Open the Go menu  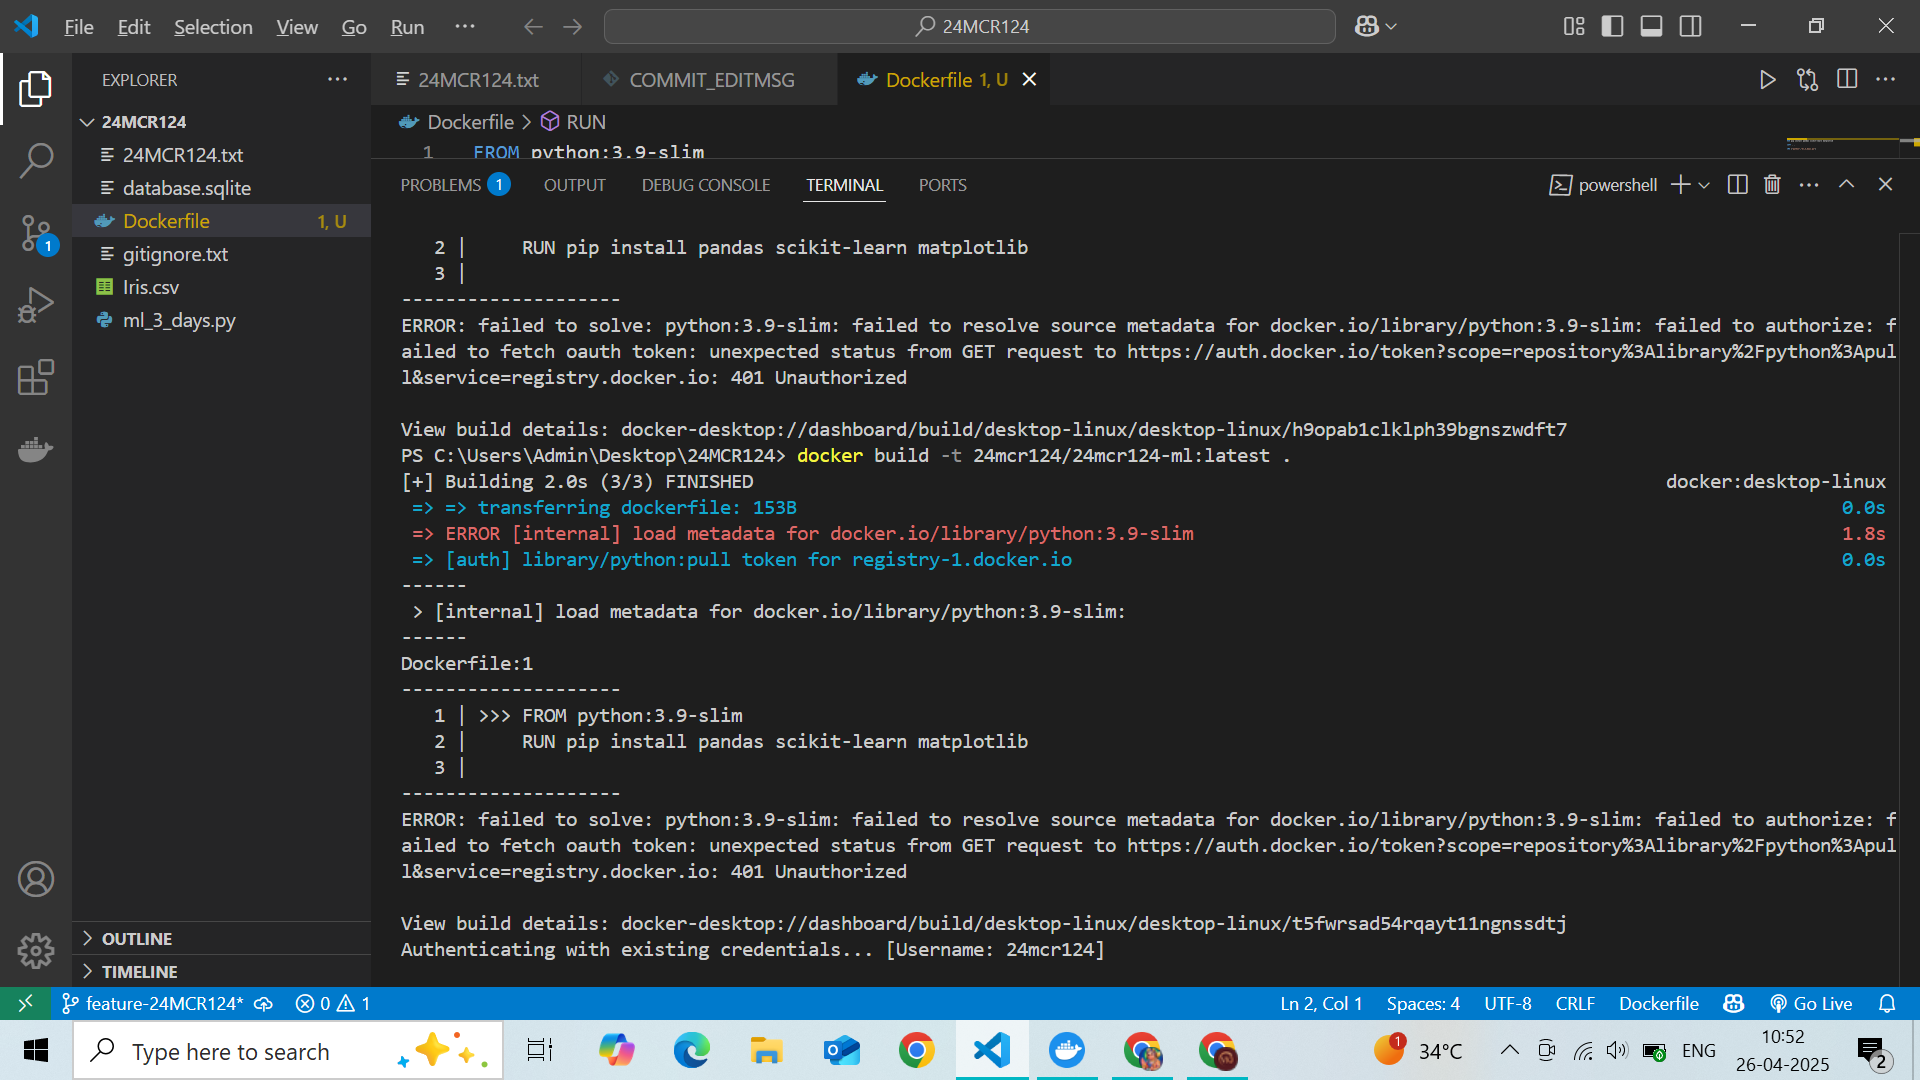pos(354,27)
